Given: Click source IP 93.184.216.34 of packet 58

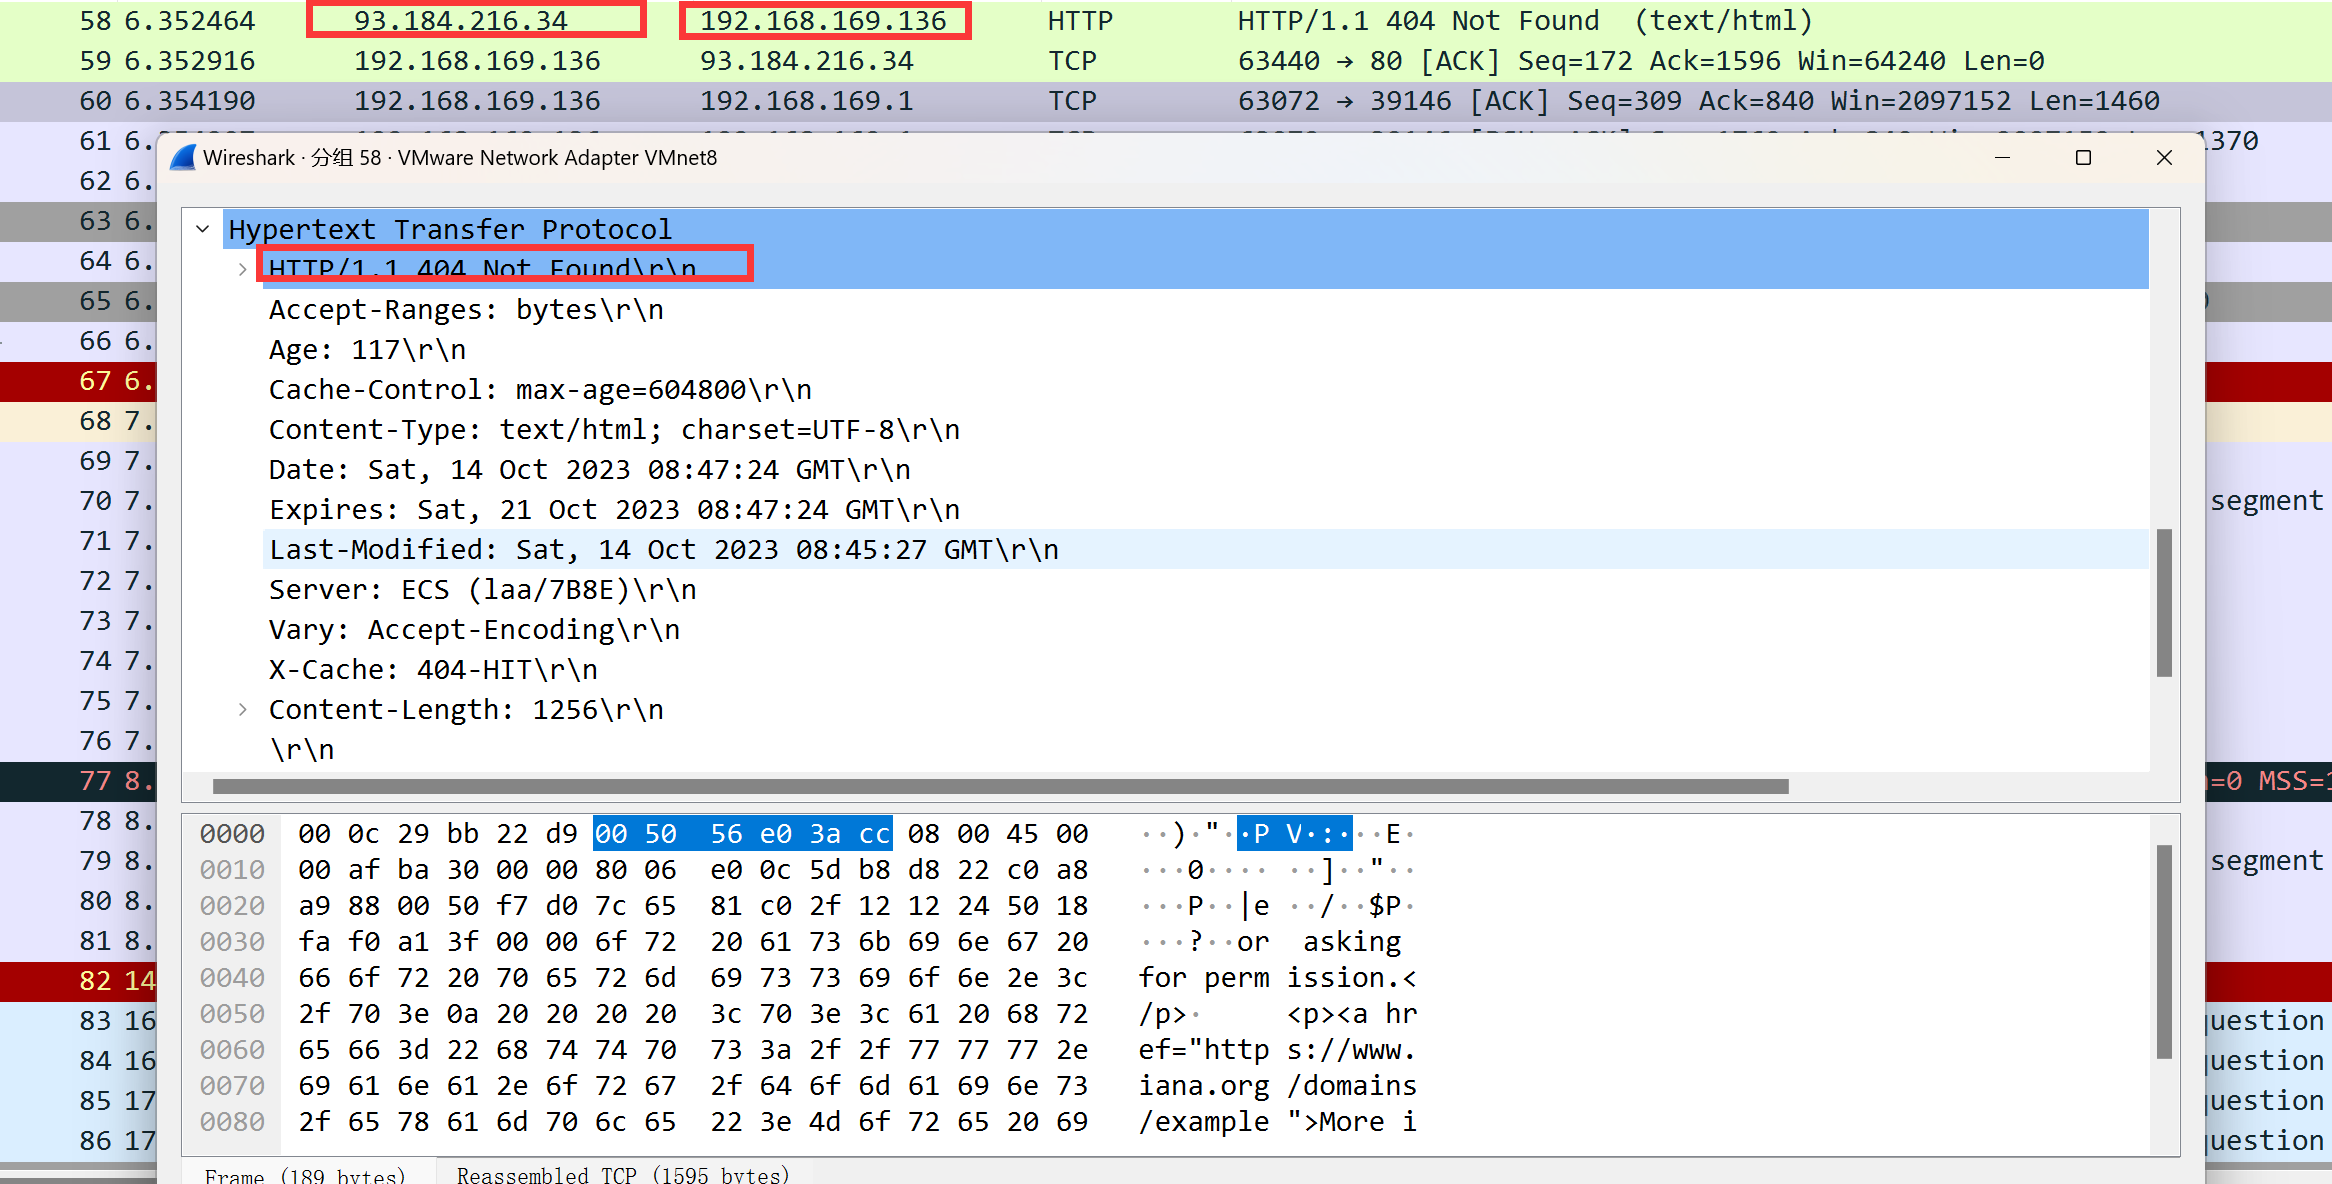Looking at the screenshot, I should click(x=461, y=21).
